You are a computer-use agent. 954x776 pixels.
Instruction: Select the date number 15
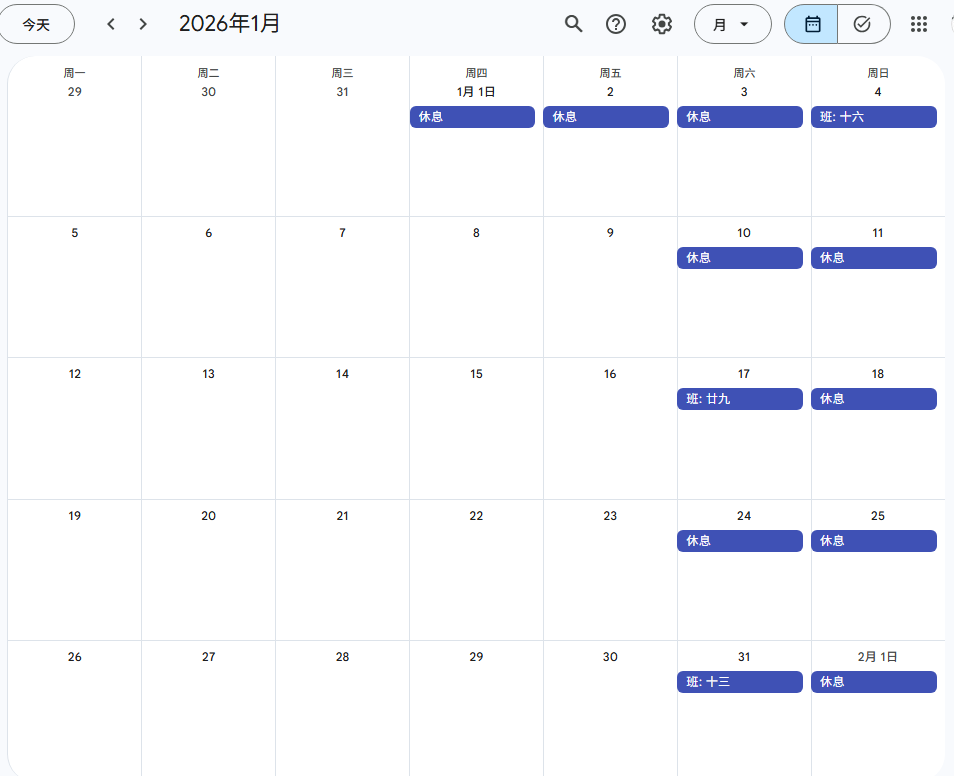pos(476,374)
